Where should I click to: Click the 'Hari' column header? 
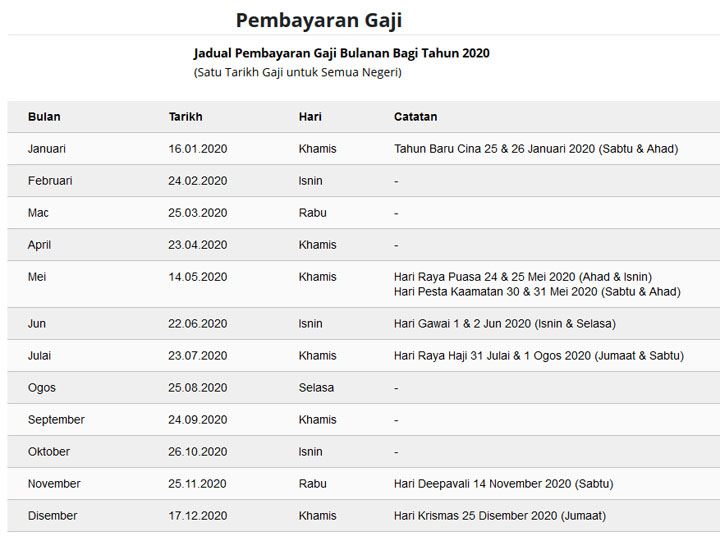coord(310,117)
